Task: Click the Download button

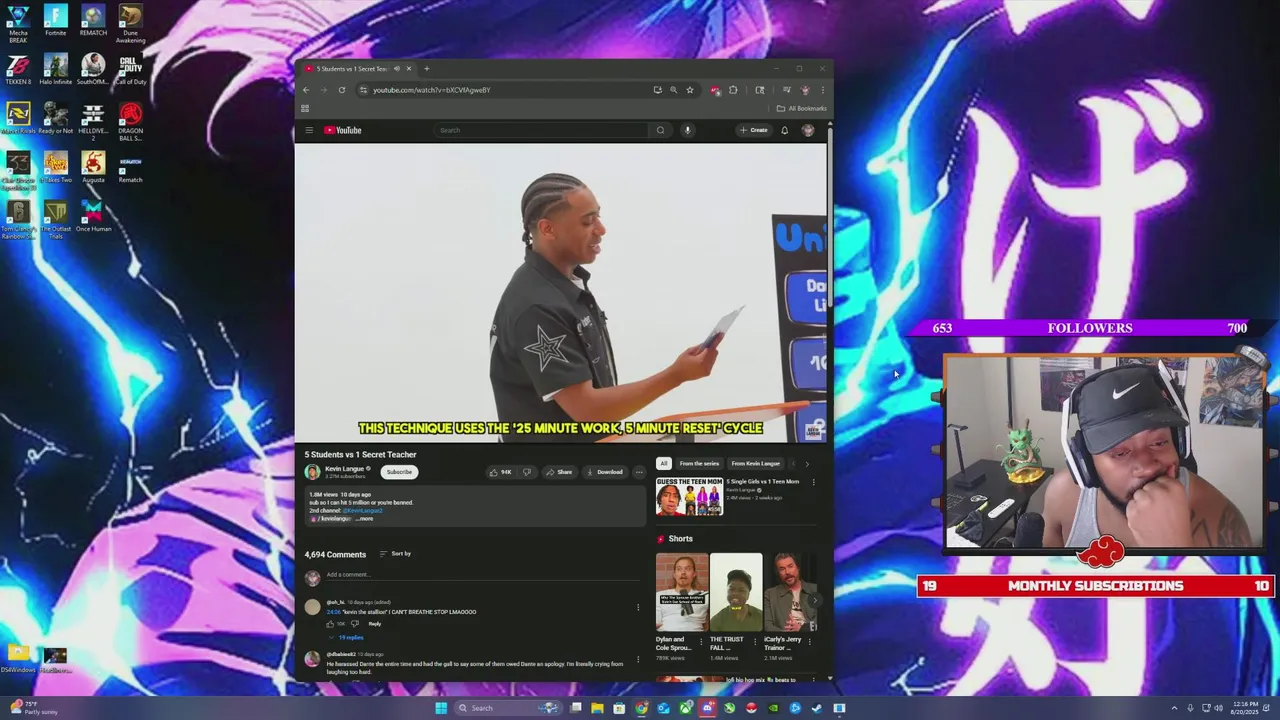Action: (x=604, y=472)
